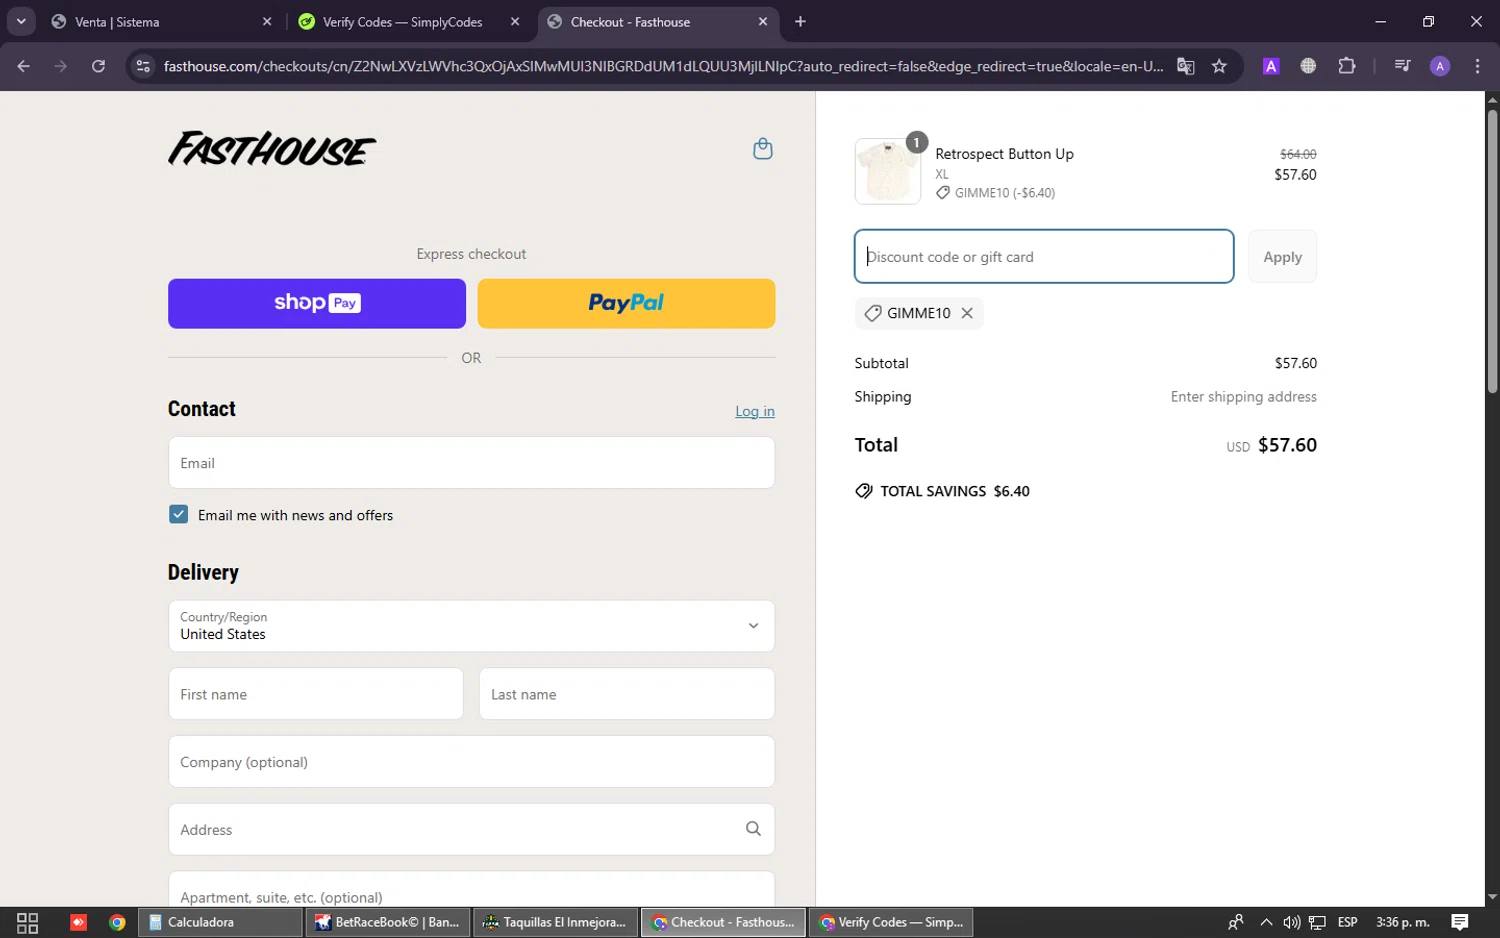Open the Chrome three-dot menu

[x=1477, y=66]
